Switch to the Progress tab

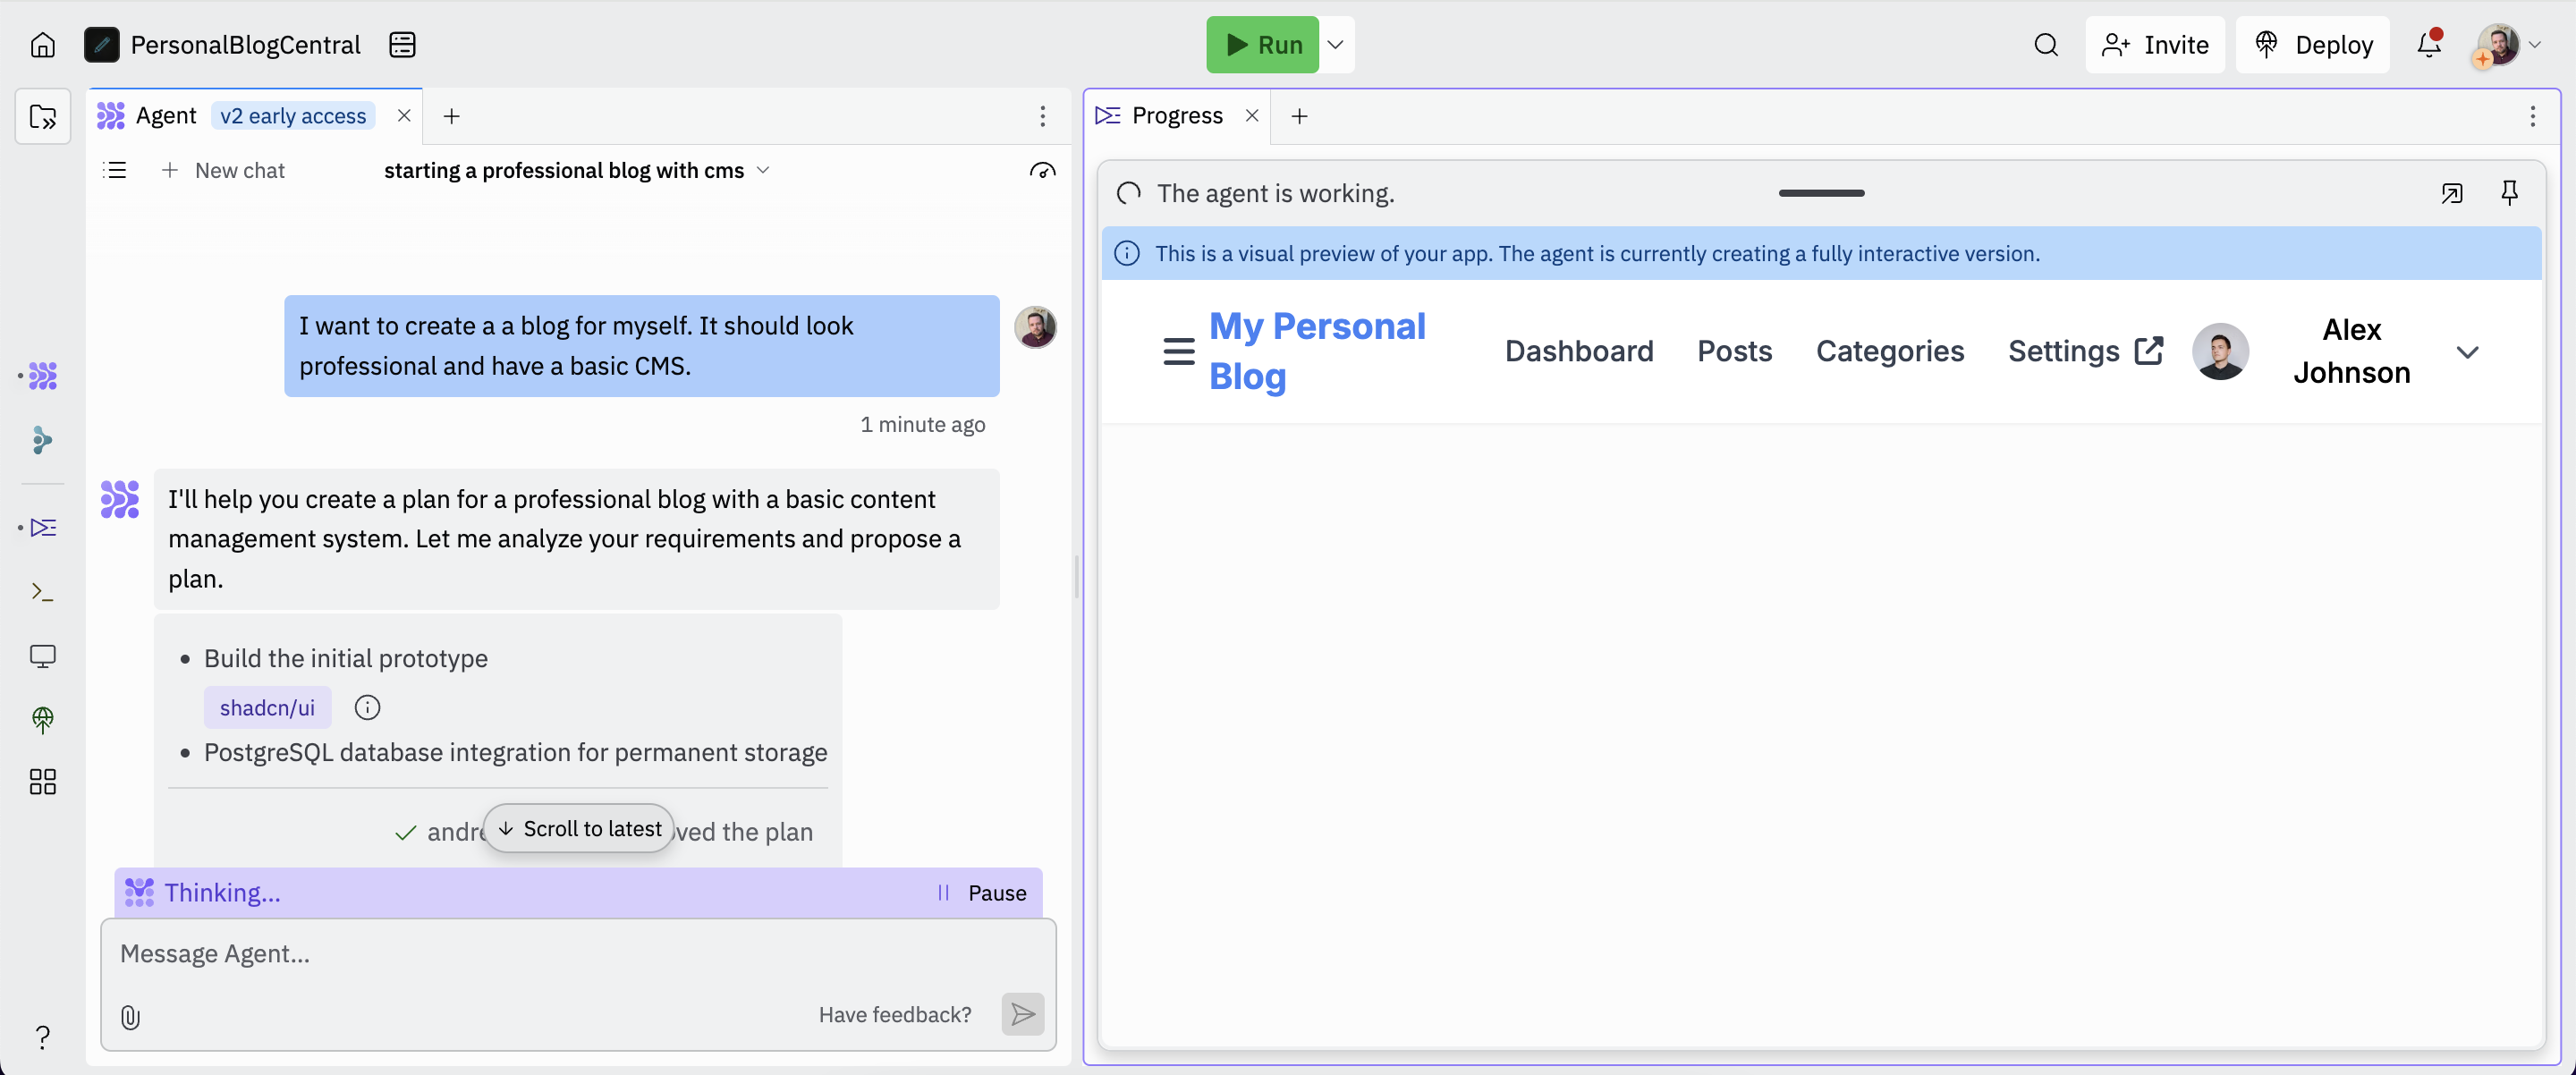click(1176, 116)
